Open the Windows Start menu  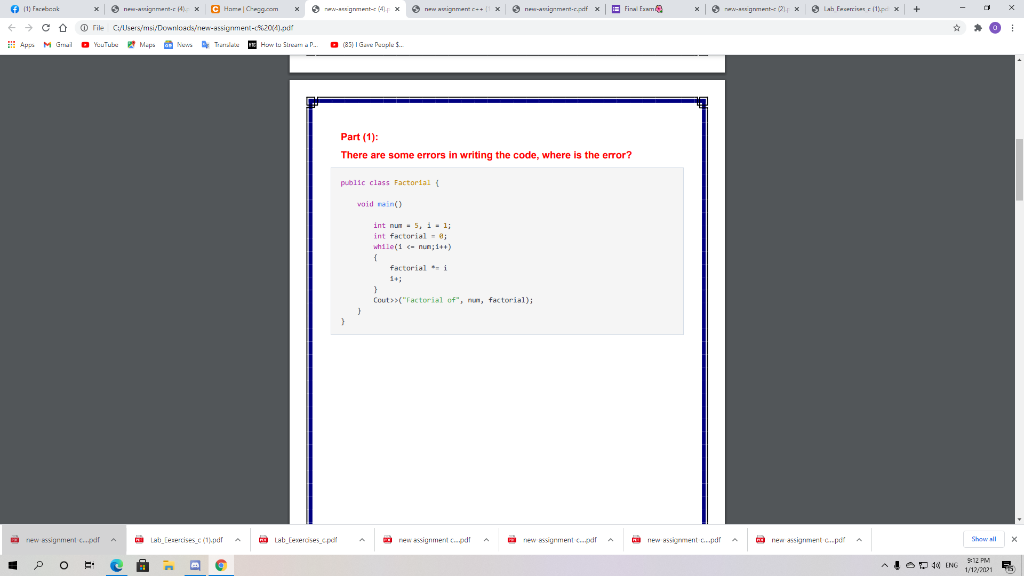(x=12, y=566)
